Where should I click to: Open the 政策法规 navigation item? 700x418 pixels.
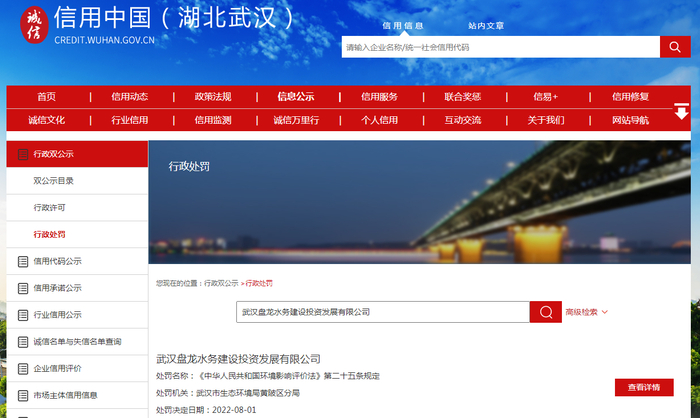pos(213,97)
